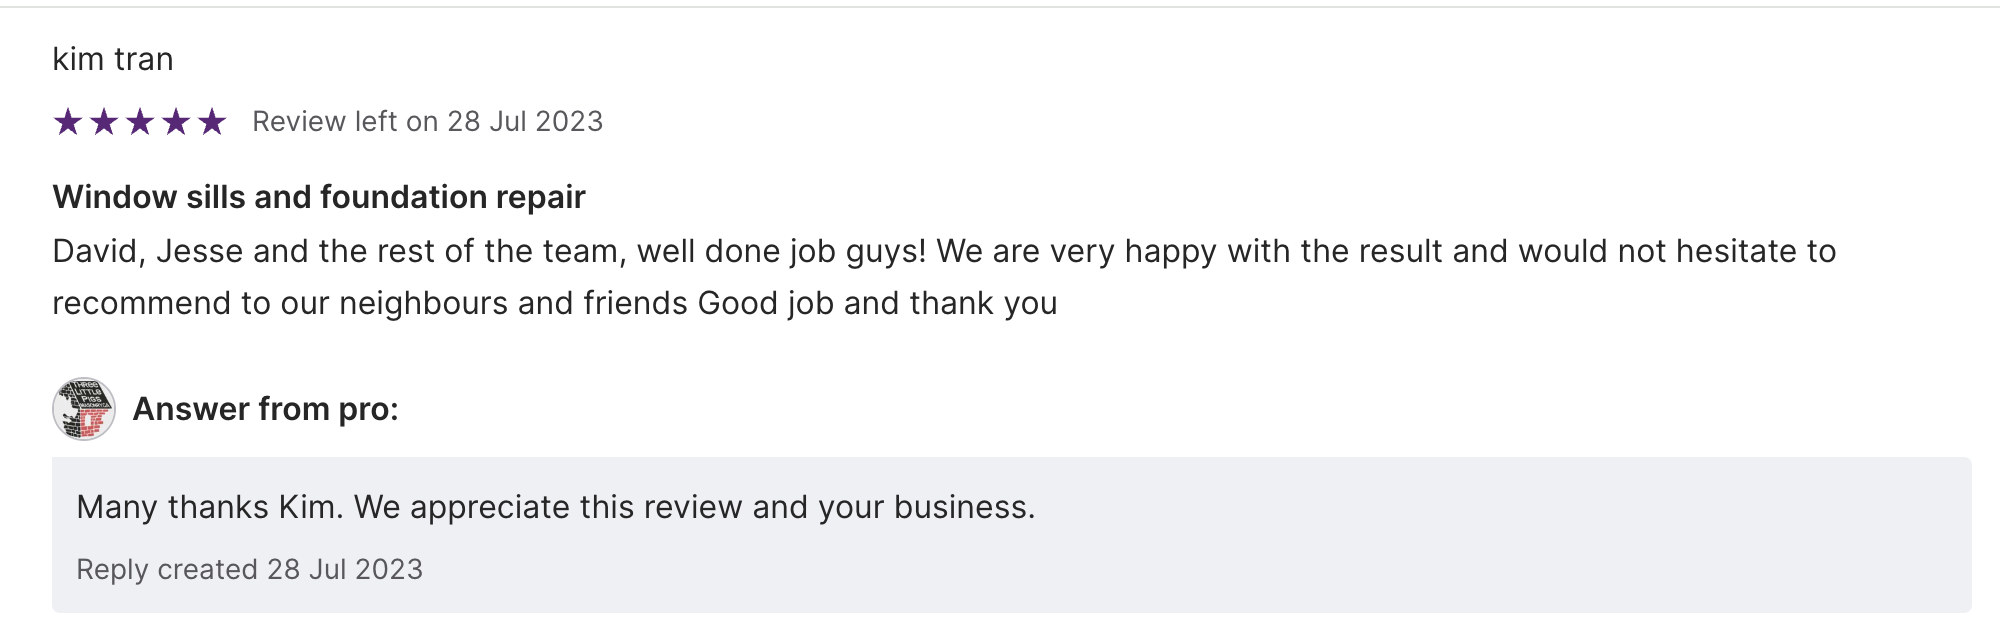The image size is (2000, 634).
Task: Click 'well done job guys!' phrase
Action: tap(781, 251)
